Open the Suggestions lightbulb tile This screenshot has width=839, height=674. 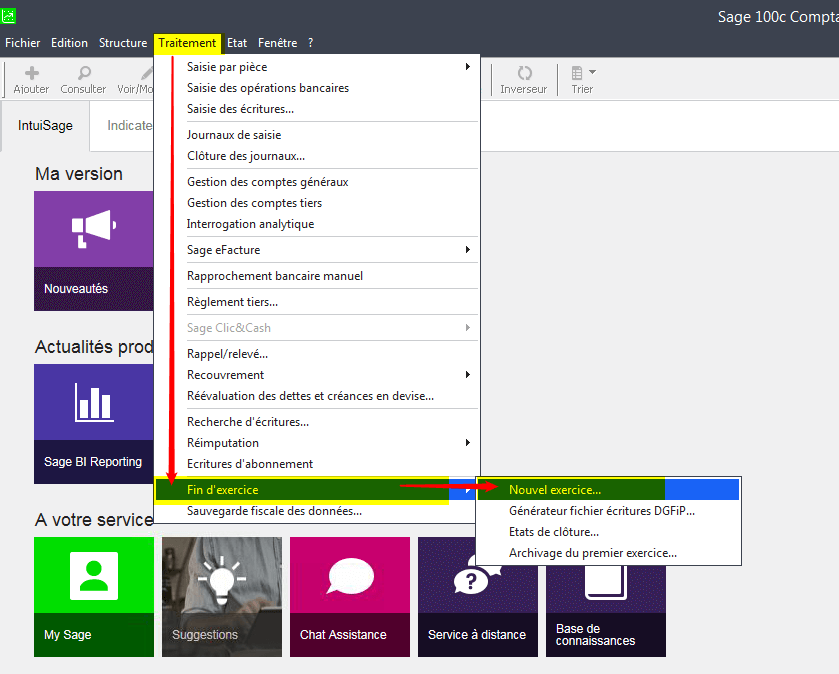[221, 596]
